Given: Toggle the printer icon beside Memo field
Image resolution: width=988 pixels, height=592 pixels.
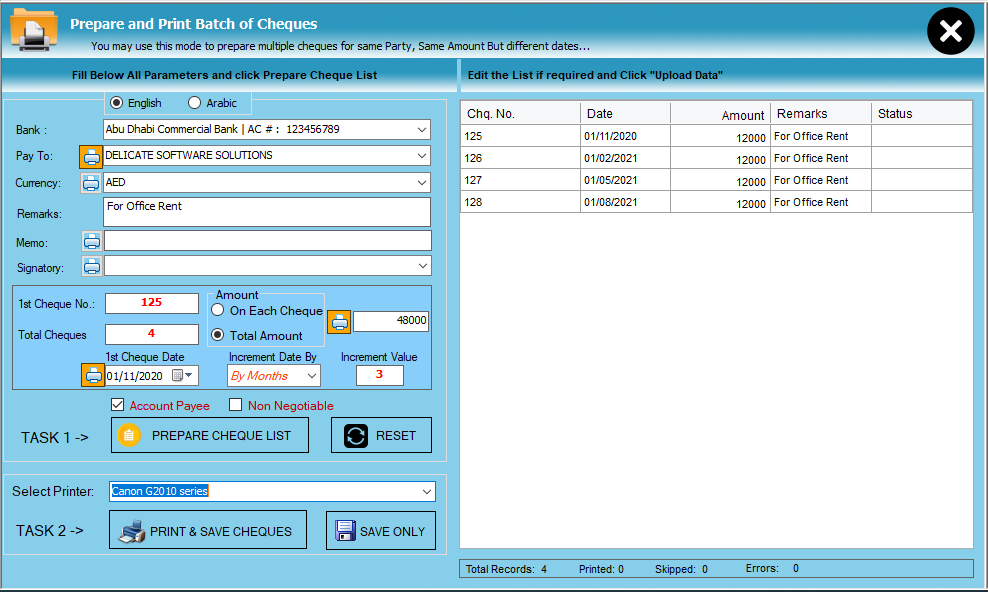Looking at the screenshot, I should [x=91, y=240].
